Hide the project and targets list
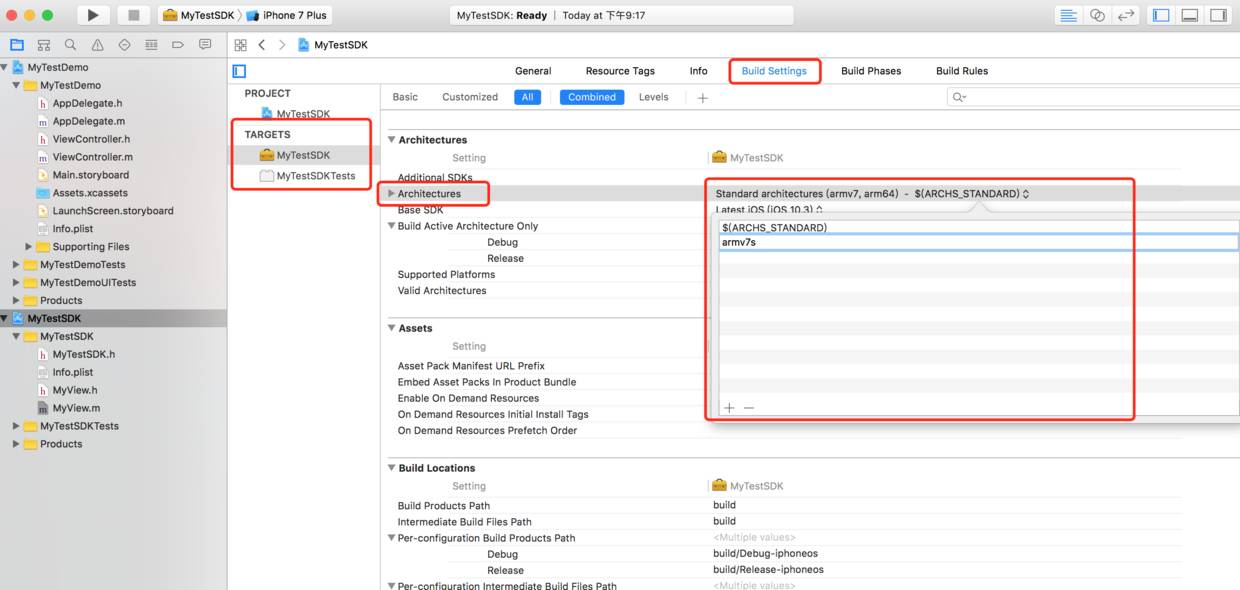Viewport: 1240px width, 590px height. [239, 71]
